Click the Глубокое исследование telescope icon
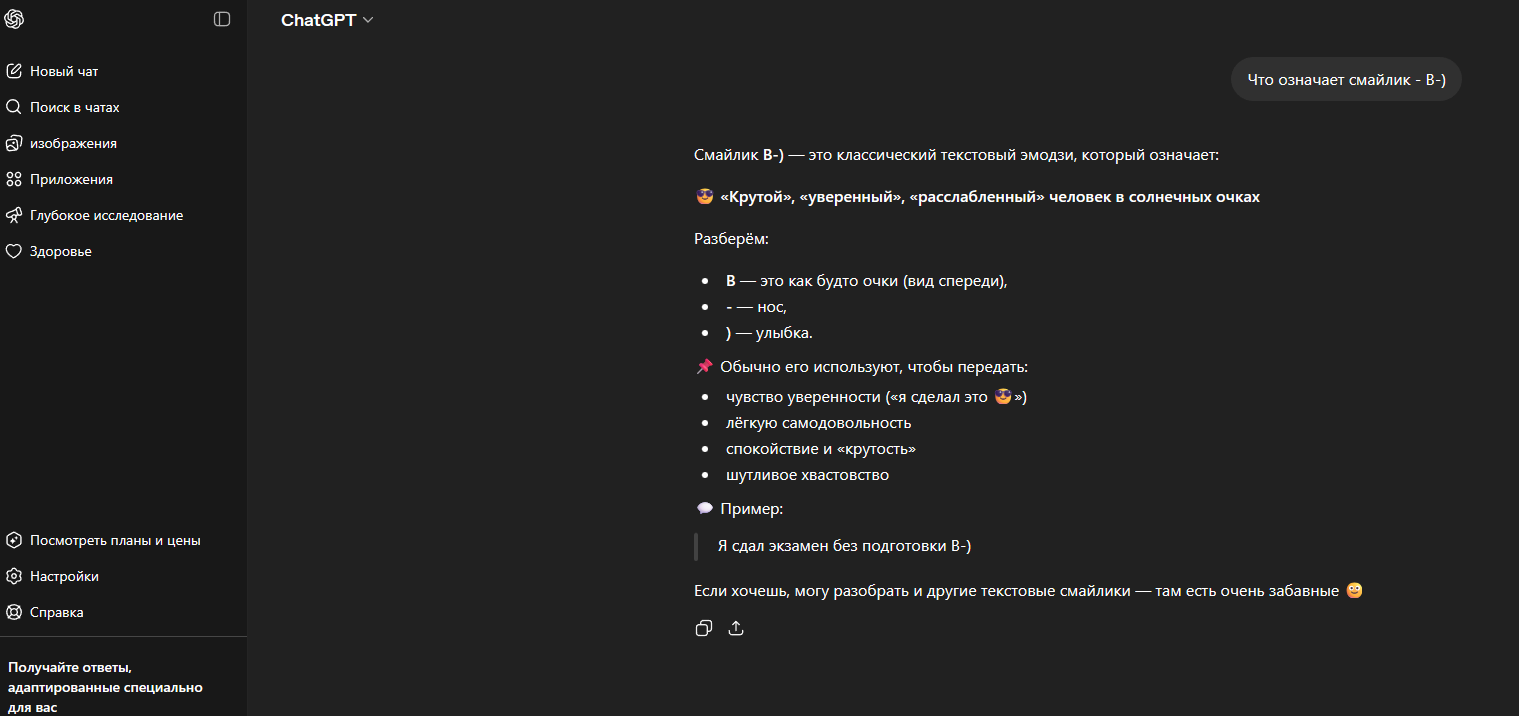 pos(14,215)
